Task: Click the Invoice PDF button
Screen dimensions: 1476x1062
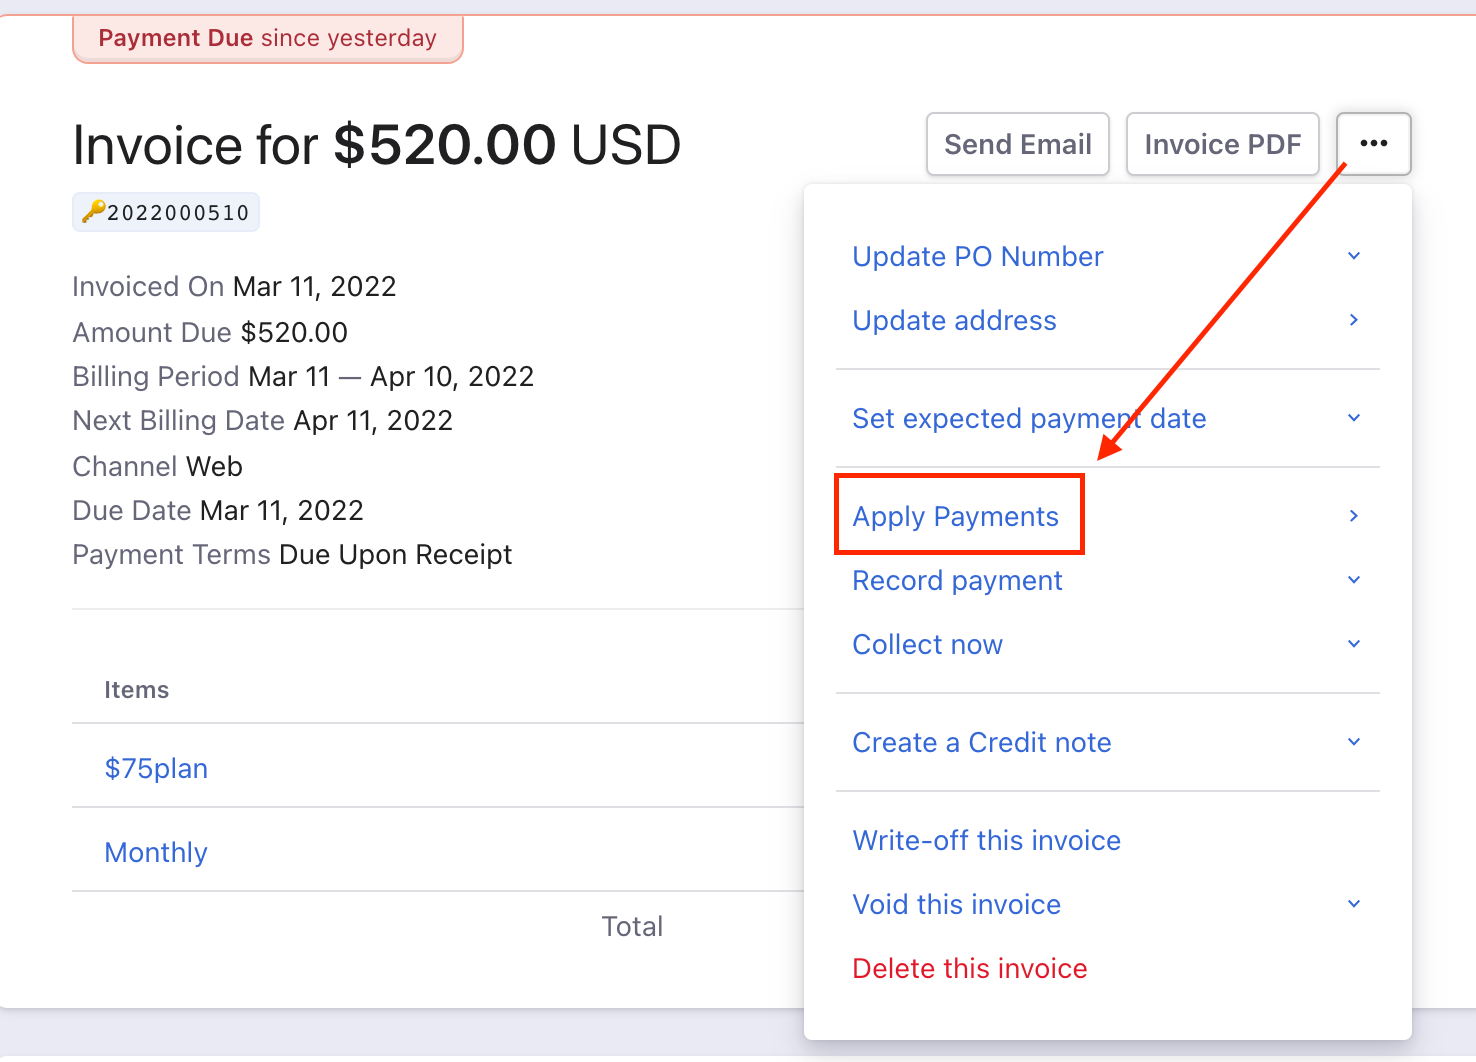Action: point(1222,143)
